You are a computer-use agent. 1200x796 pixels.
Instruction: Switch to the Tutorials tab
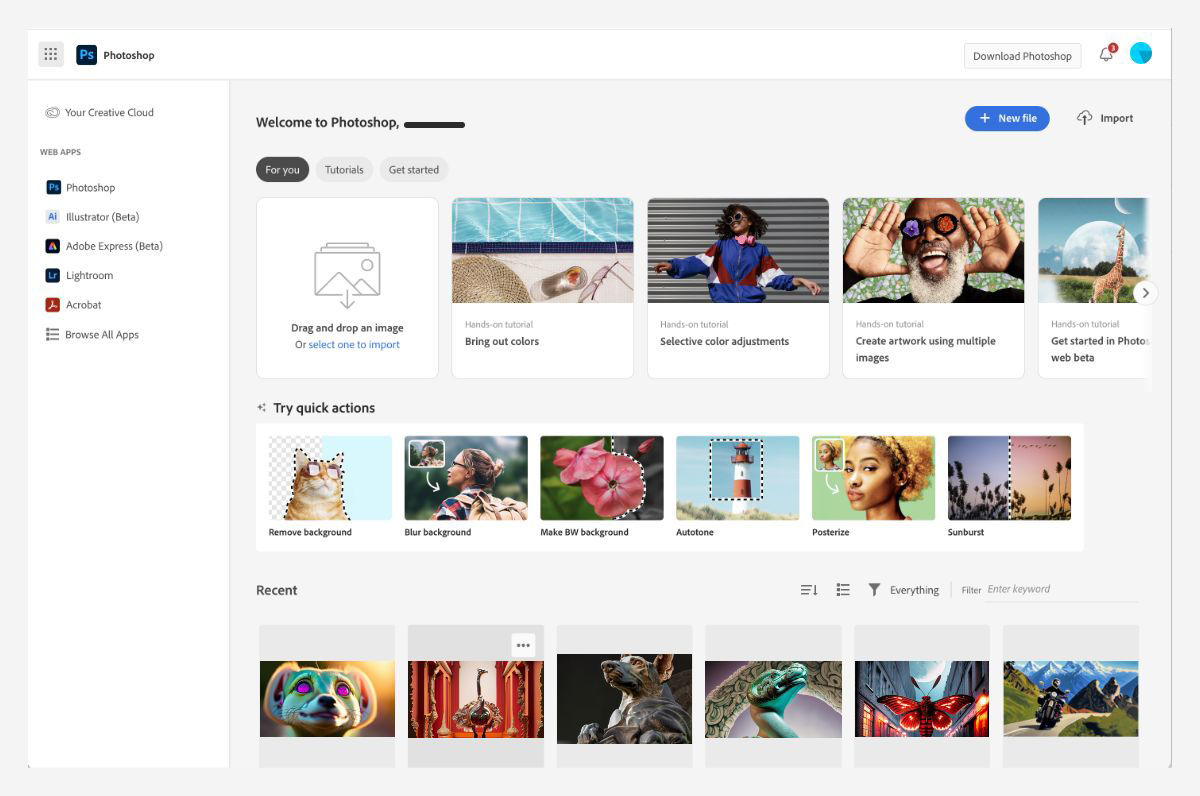point(344,169)
